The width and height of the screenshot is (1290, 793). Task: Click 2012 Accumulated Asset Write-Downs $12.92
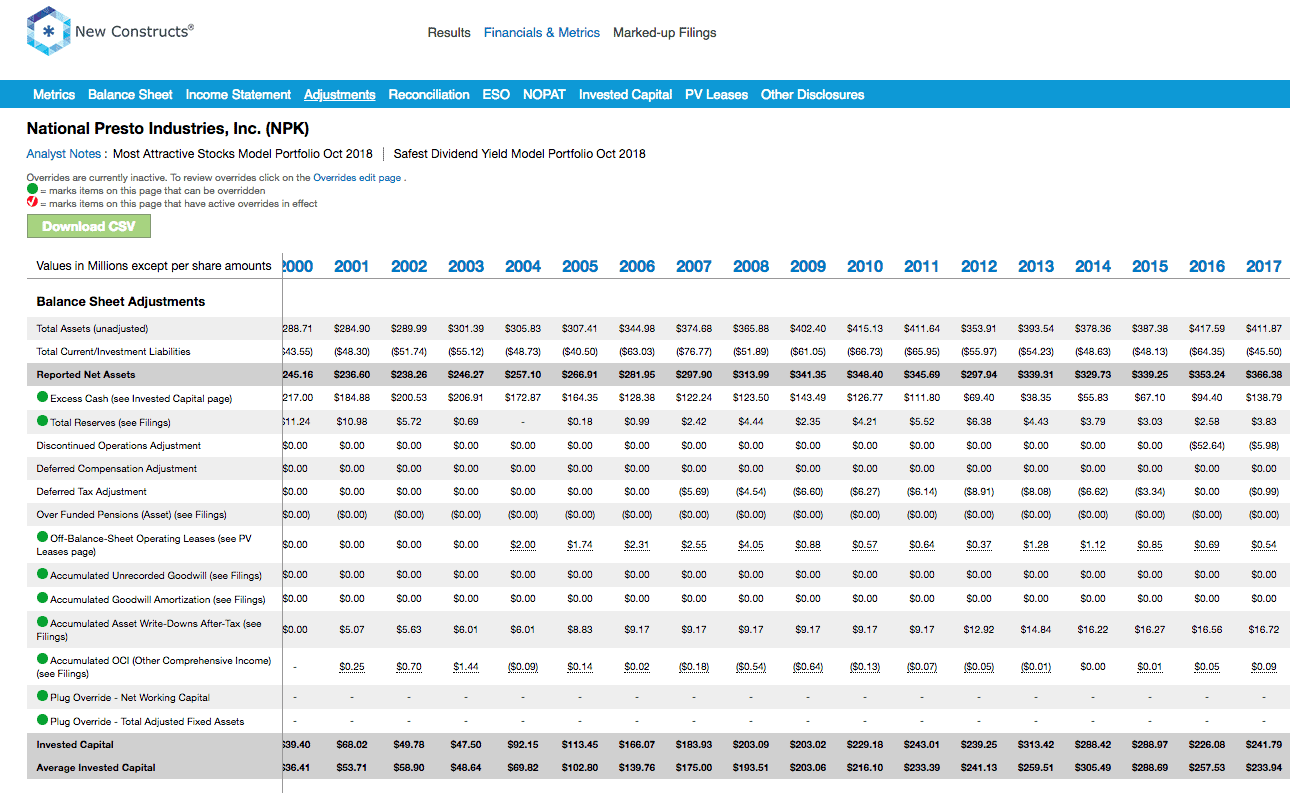coord(979,630)
